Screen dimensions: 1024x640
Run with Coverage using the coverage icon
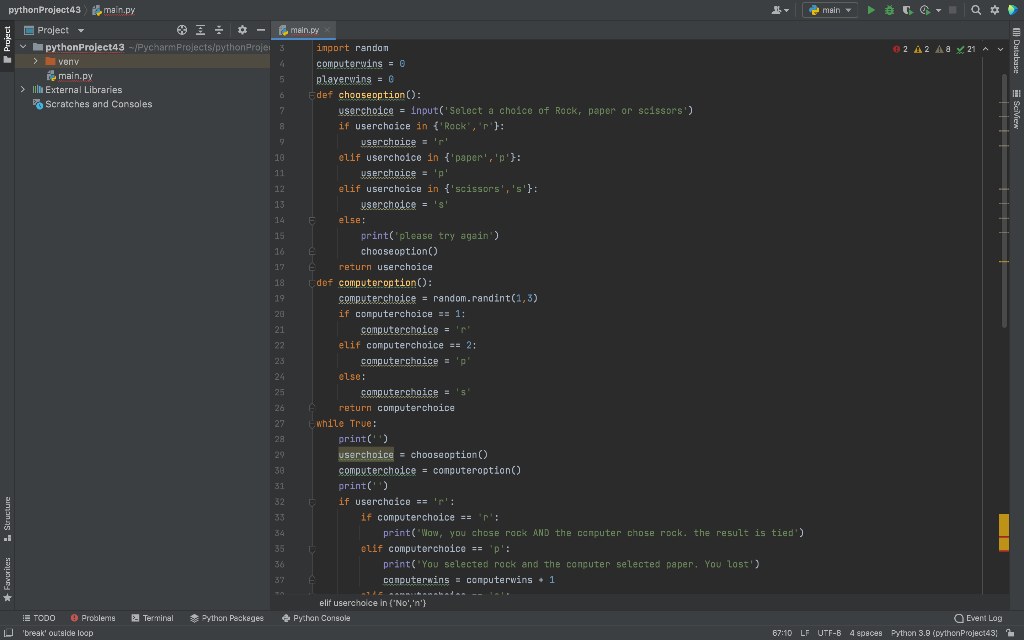[x=908, y=9]
